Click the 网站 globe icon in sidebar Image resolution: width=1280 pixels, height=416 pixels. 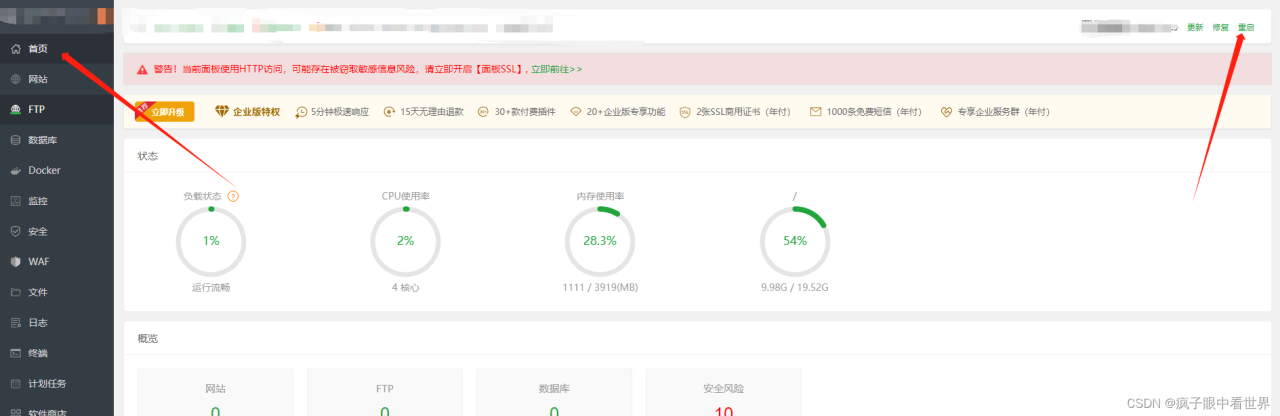(x=15, y=79)
